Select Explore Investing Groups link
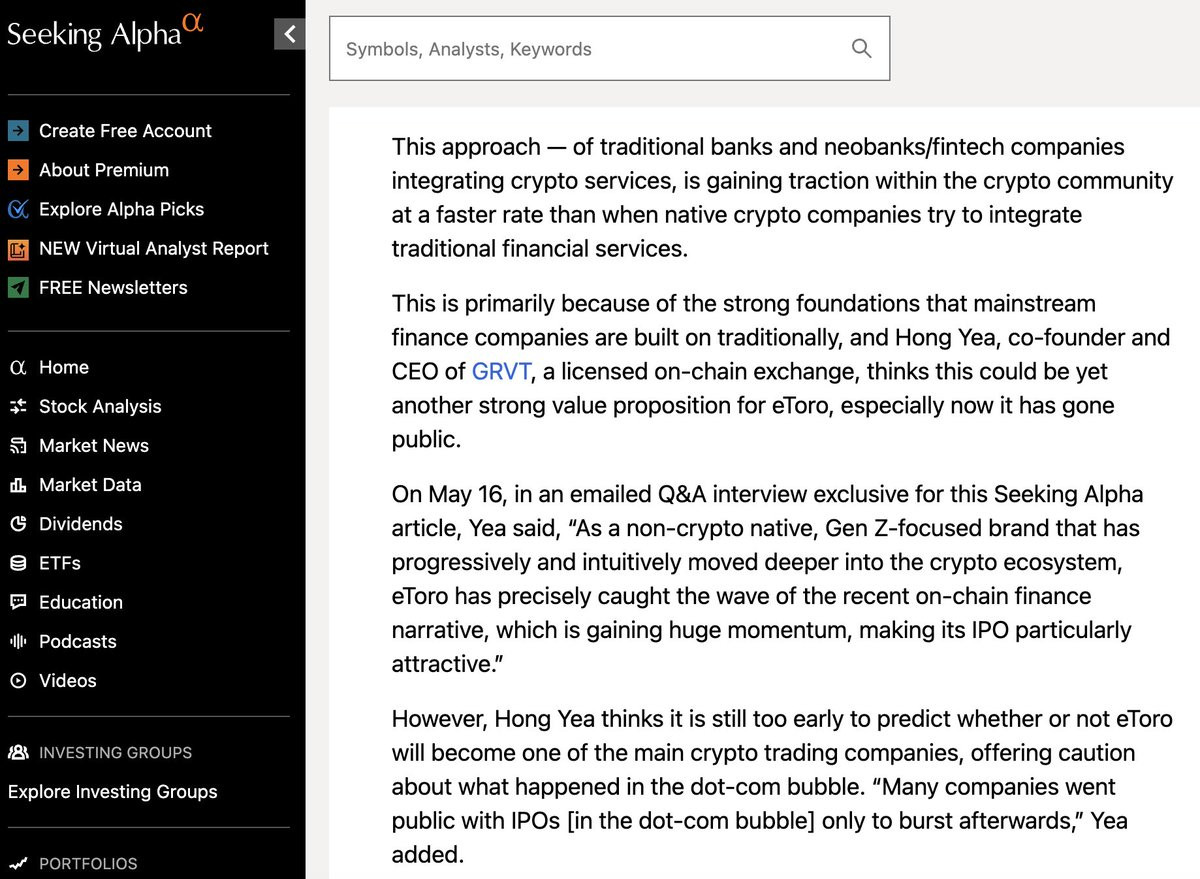Image resolution: width=1200 pixels, height=879 pixels. [113, 791]
